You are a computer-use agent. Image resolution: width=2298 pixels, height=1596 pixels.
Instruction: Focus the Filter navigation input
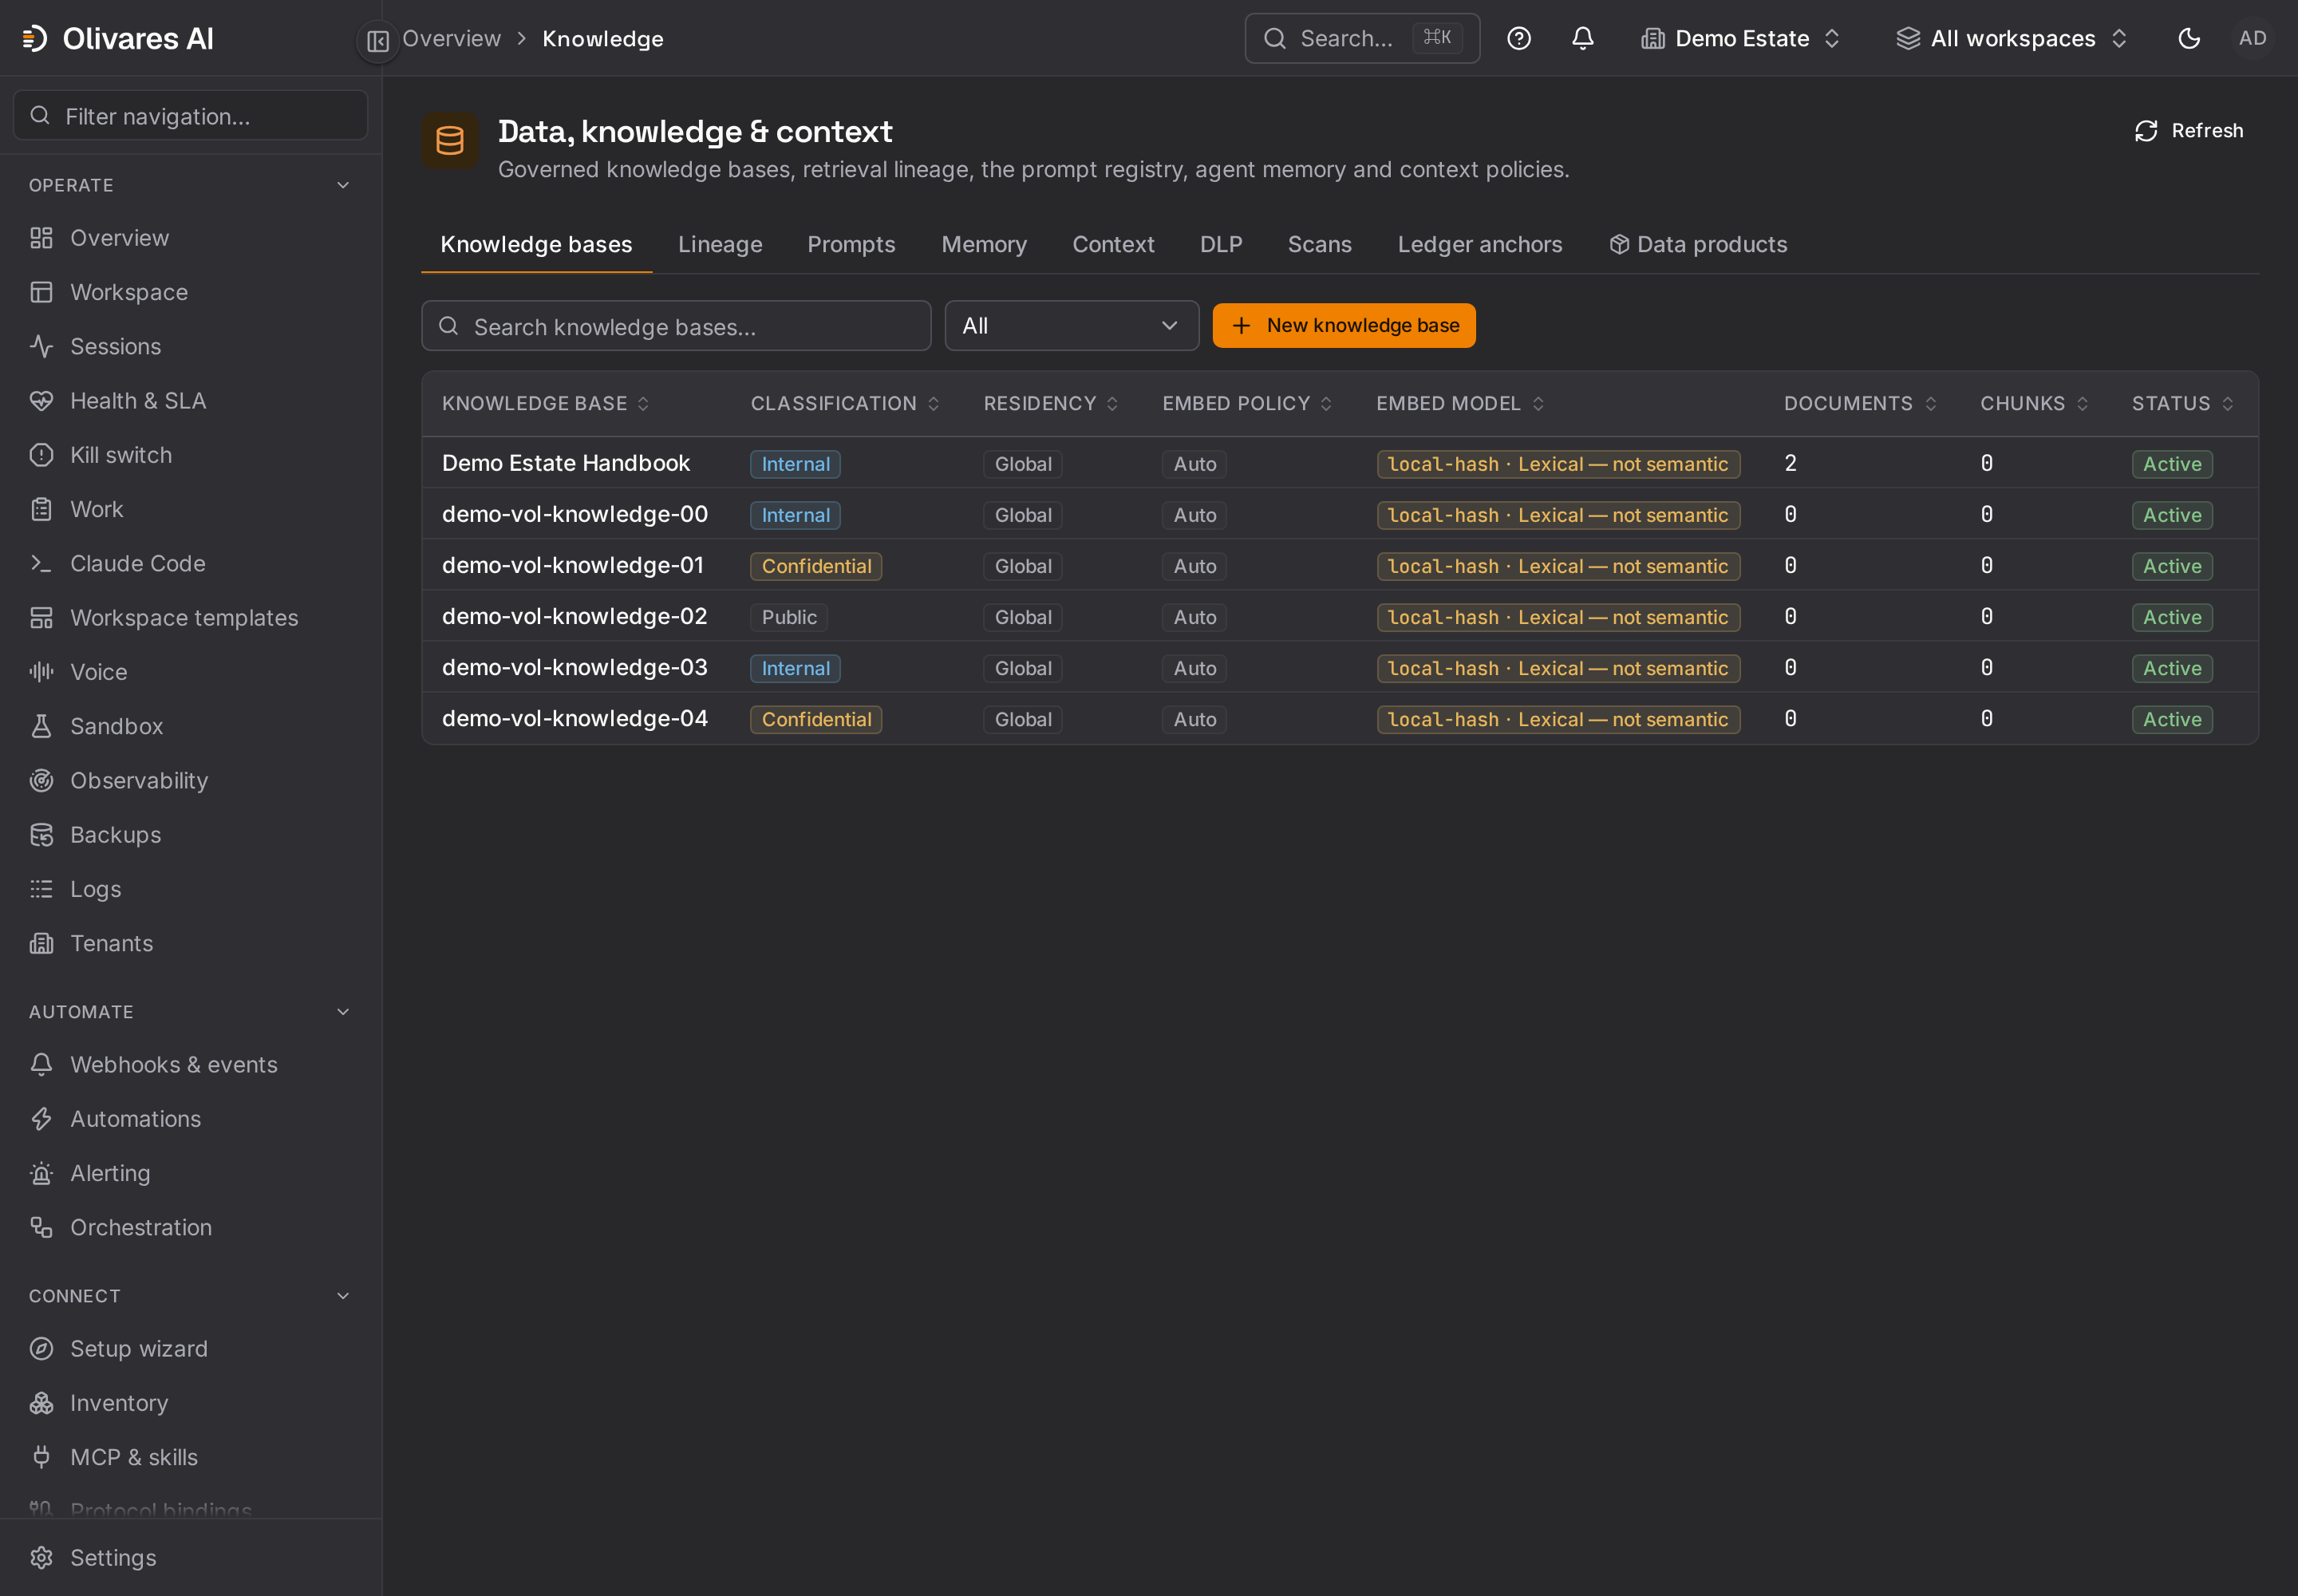coord(191,116)
